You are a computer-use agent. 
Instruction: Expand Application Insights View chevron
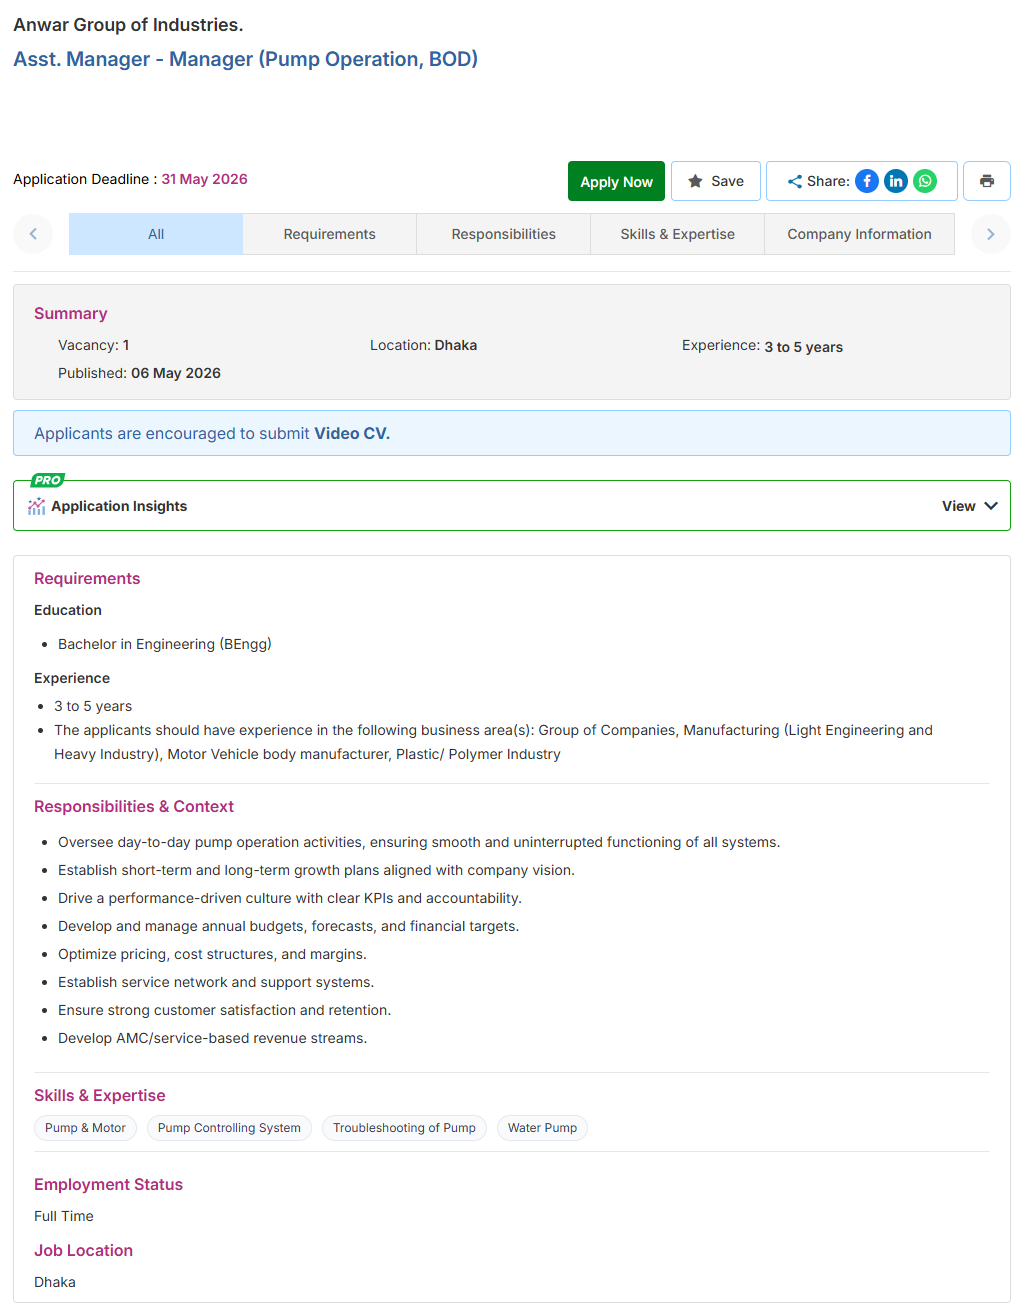coord(991,506)
